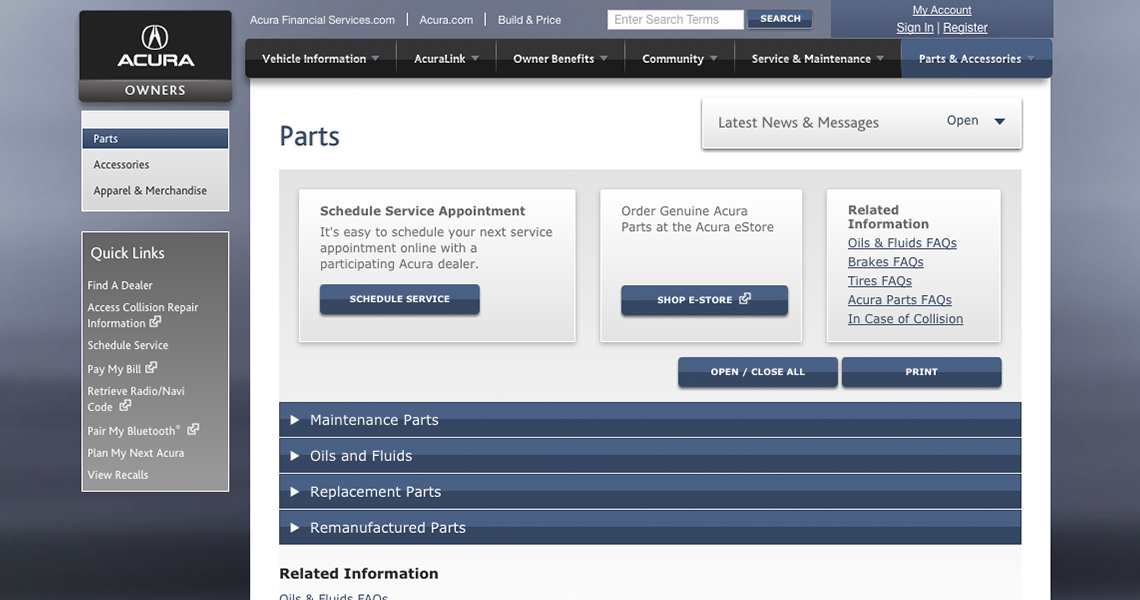Image resolution: width=1140 pixels, height=600 pixels.
Task: Expand the Oils and Fluids section
Action: click(x=361, y=456)
